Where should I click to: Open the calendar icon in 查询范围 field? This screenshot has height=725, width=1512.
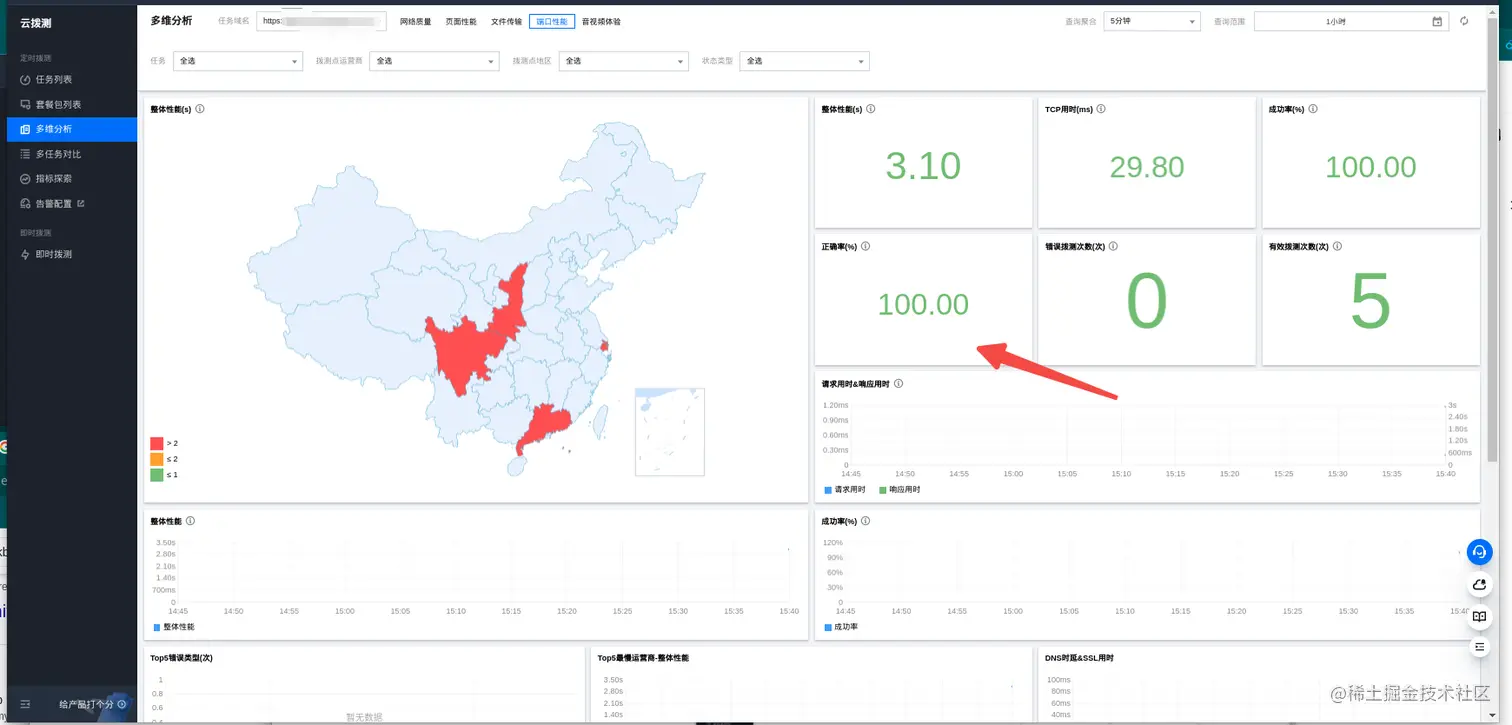(x=1437, y=21)
